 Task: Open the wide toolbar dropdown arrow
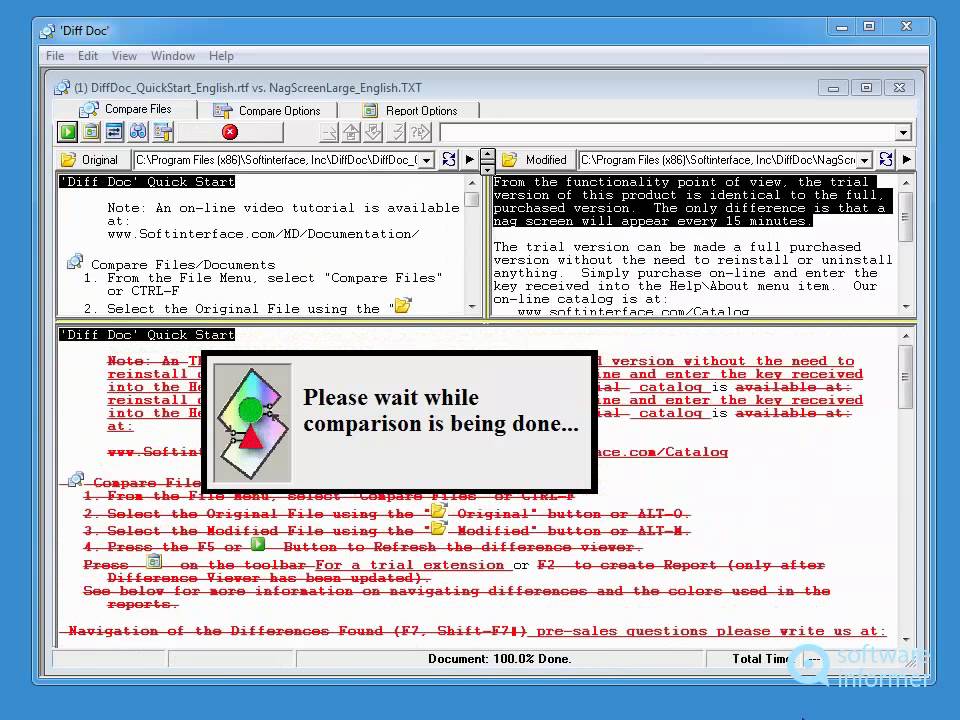pos(903,132)
